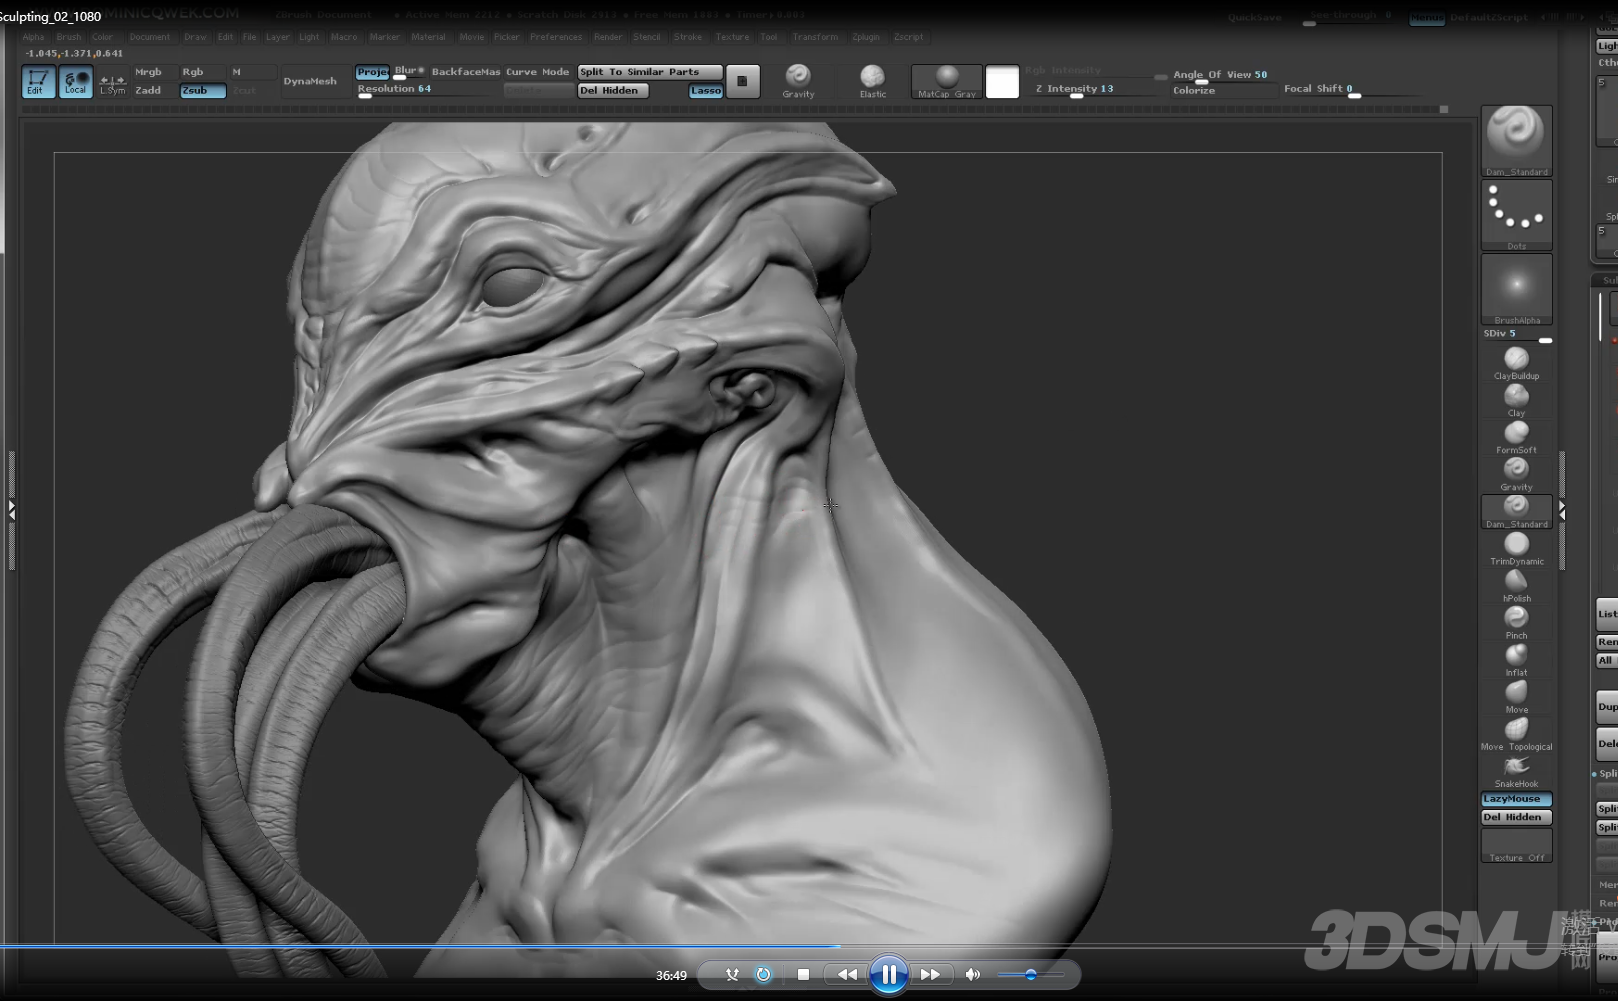The width and height of the screenshot is (1618, 1001).
Task: Select the Gravity brush in the top shelf
Action: pyautogui.click(x=798, y=81)
